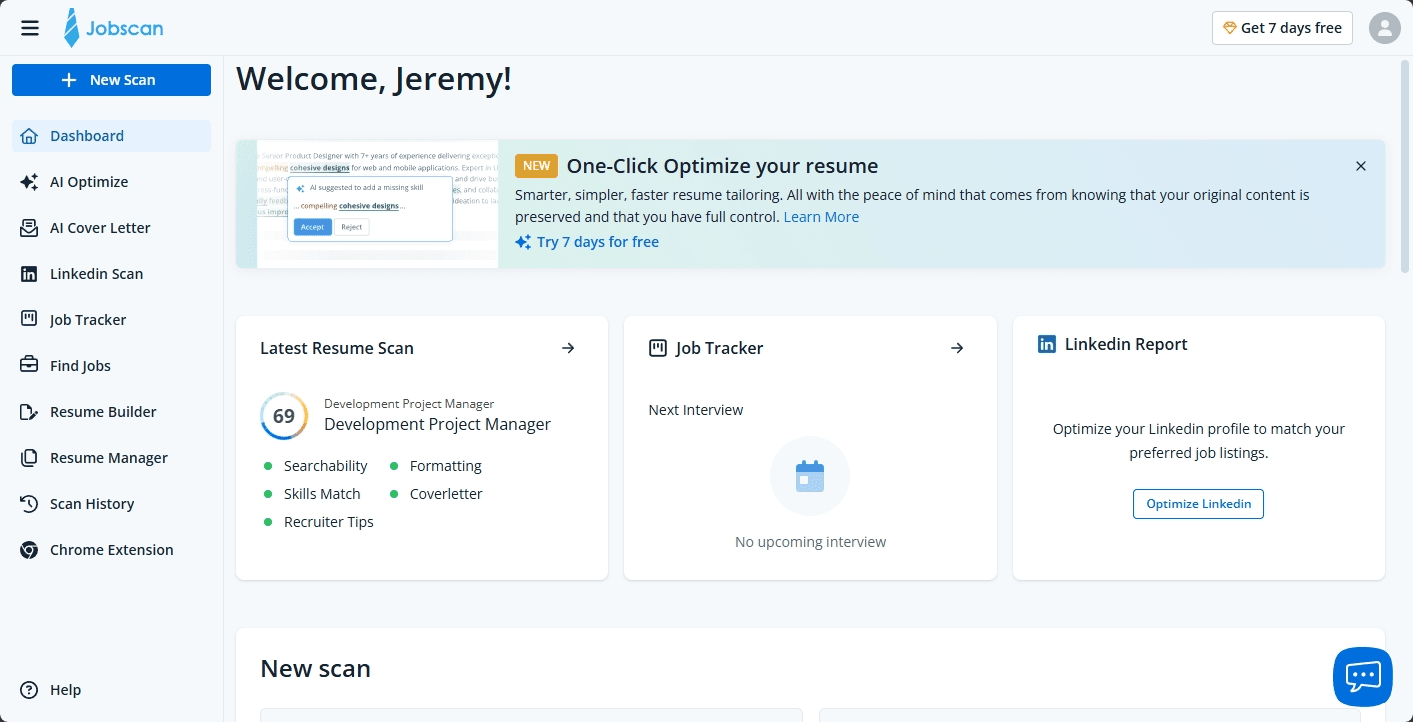Expand the Latest Resume Scan card arrow
The image size is (1413, 722).
568,348
